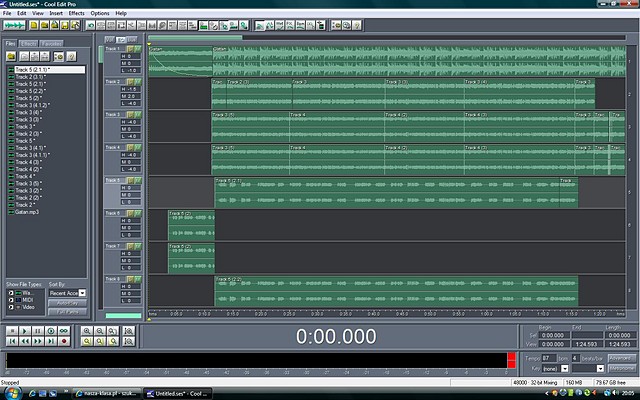640x400 pixels.
Task: Select 'Track 5 (2.1.1)' file entry
Action: (50, 69)
